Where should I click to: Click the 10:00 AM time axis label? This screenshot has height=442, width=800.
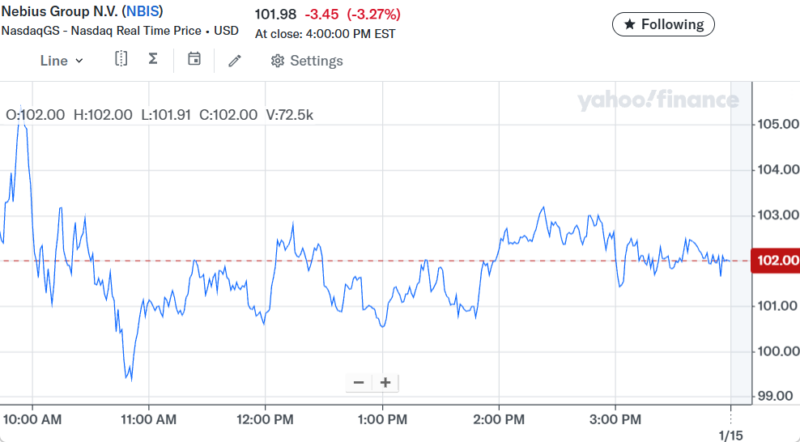click(33, 416)
